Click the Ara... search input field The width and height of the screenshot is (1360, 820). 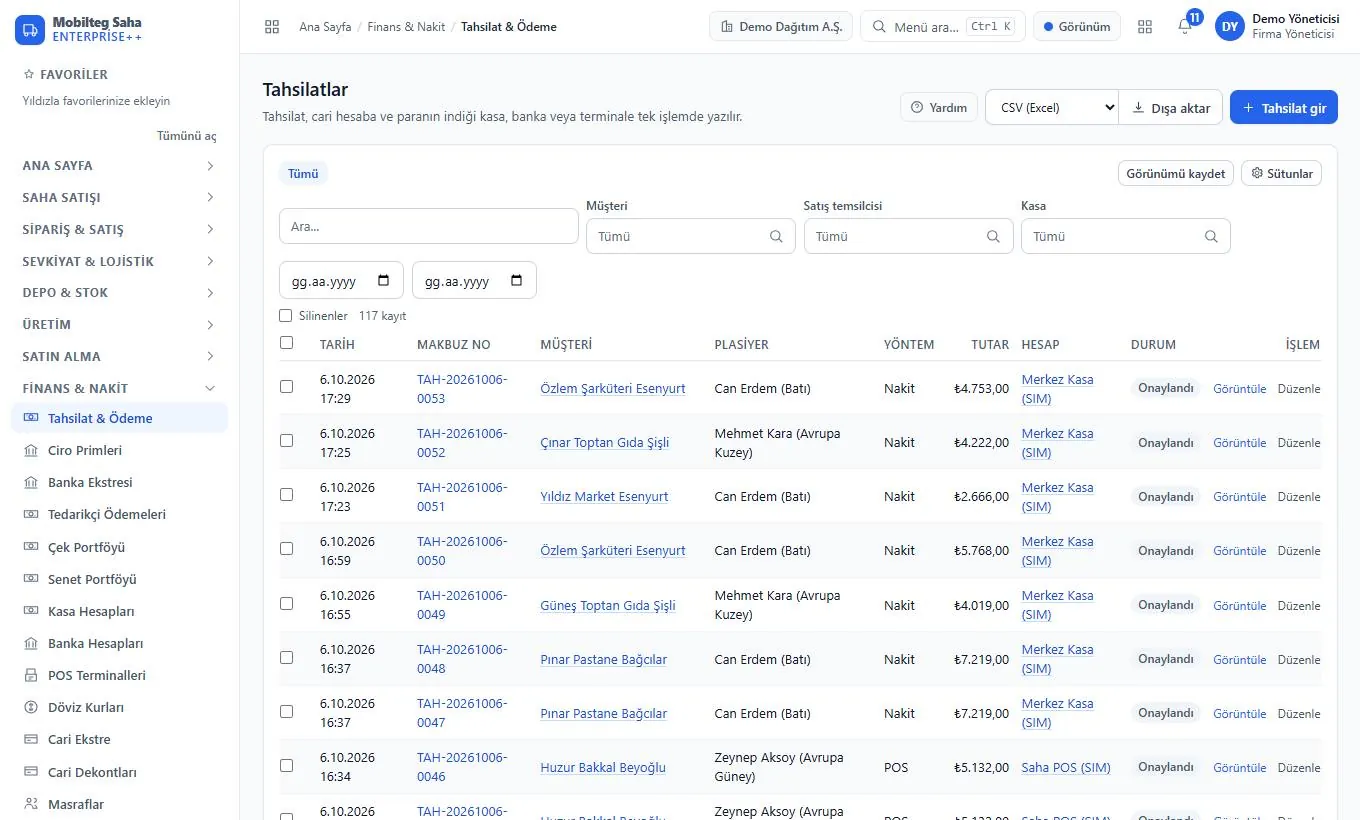point(429,226)
